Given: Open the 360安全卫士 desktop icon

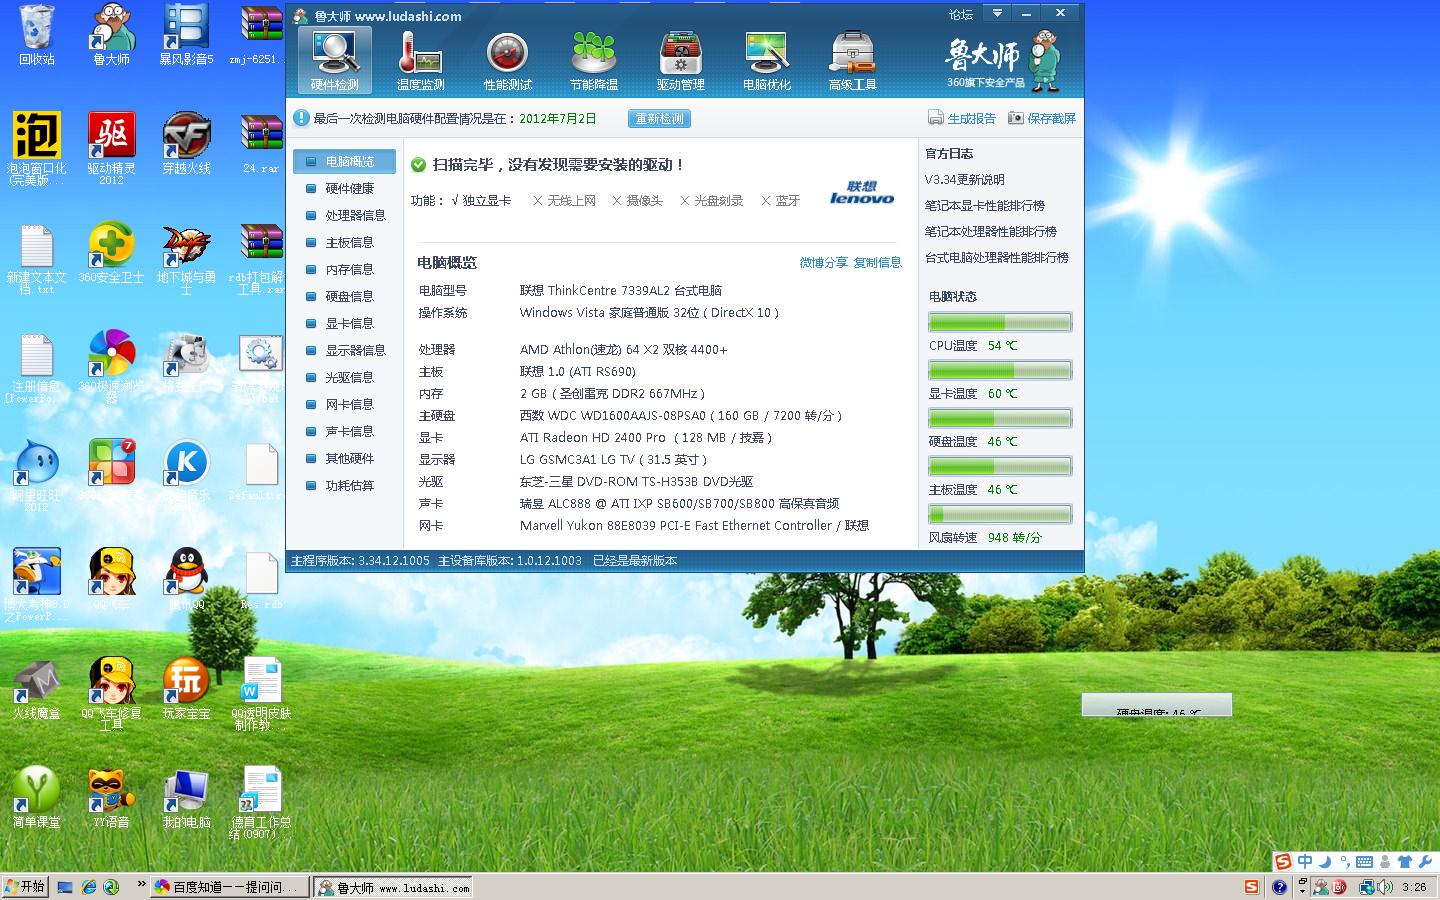Looking at the screenshot, I should [112, 253].
